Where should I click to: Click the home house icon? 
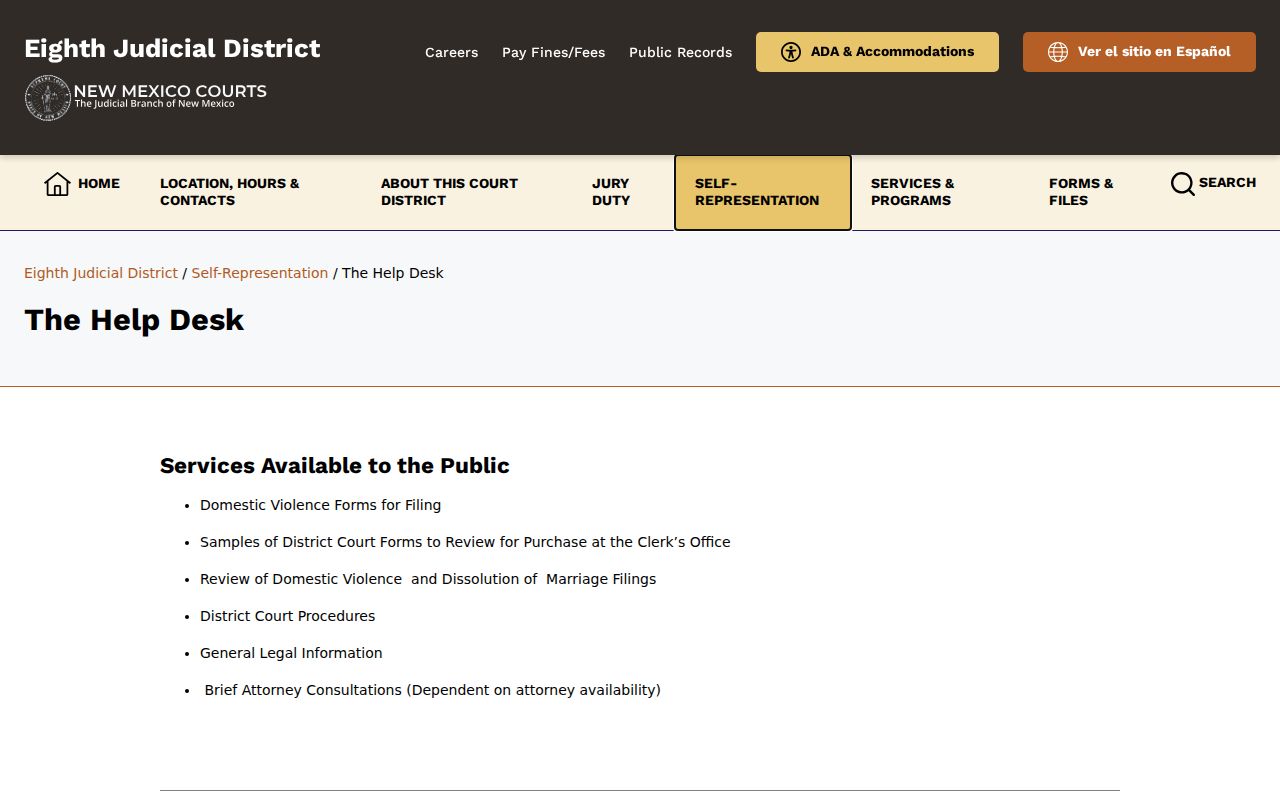coord(57,184)
